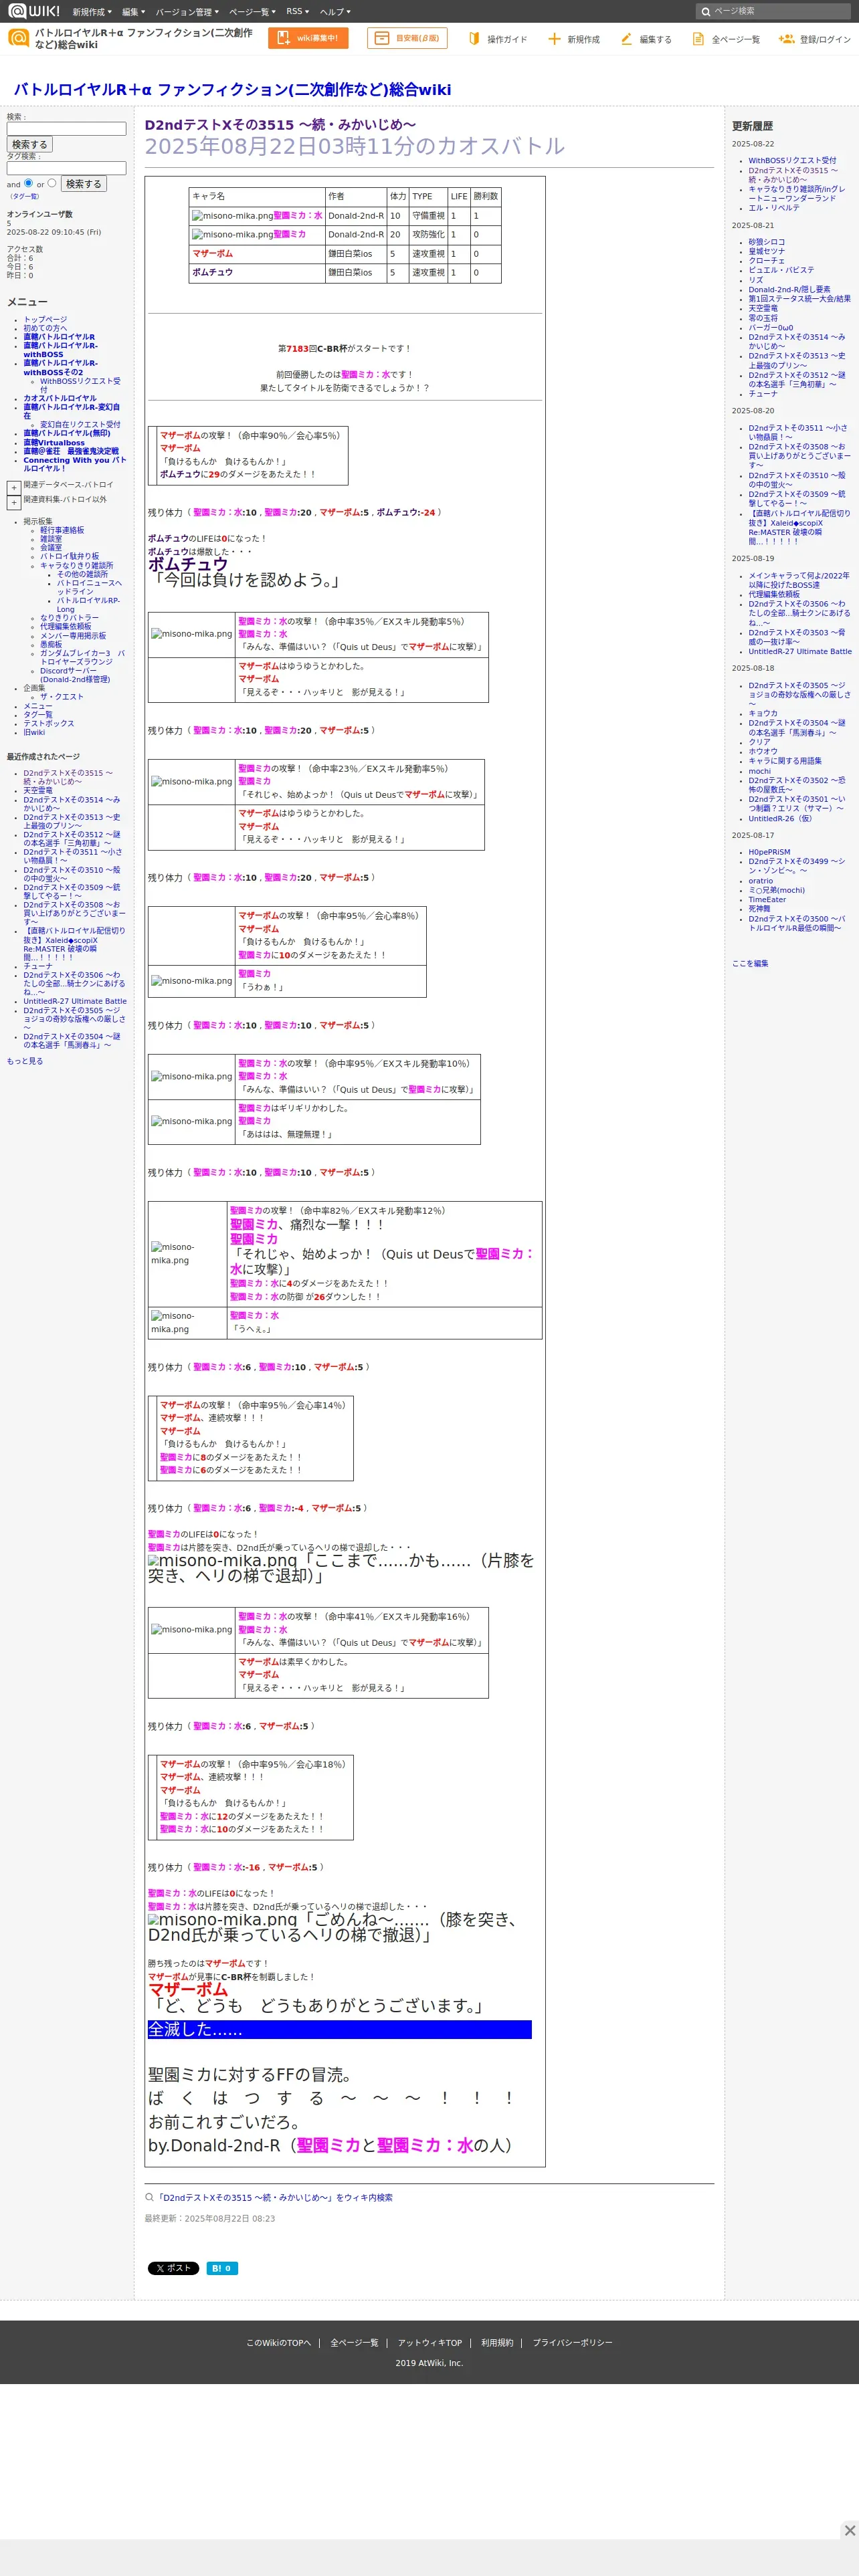Viewport: 859px width, 2576px height.
Task: Click the orange wiki site icon beside title
Action: coord(18,38)
